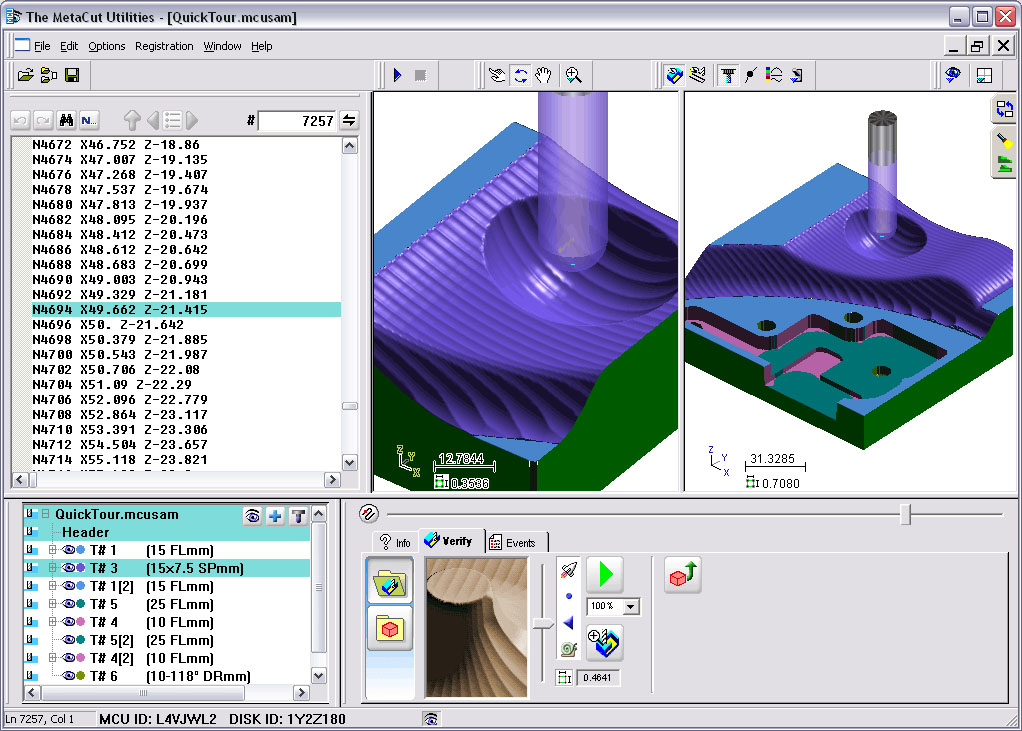Image resolution: width=1022 pixels, height=731 pixels.
Task: Open the 100% speed dropdown
Action: (x=630, y=607)
